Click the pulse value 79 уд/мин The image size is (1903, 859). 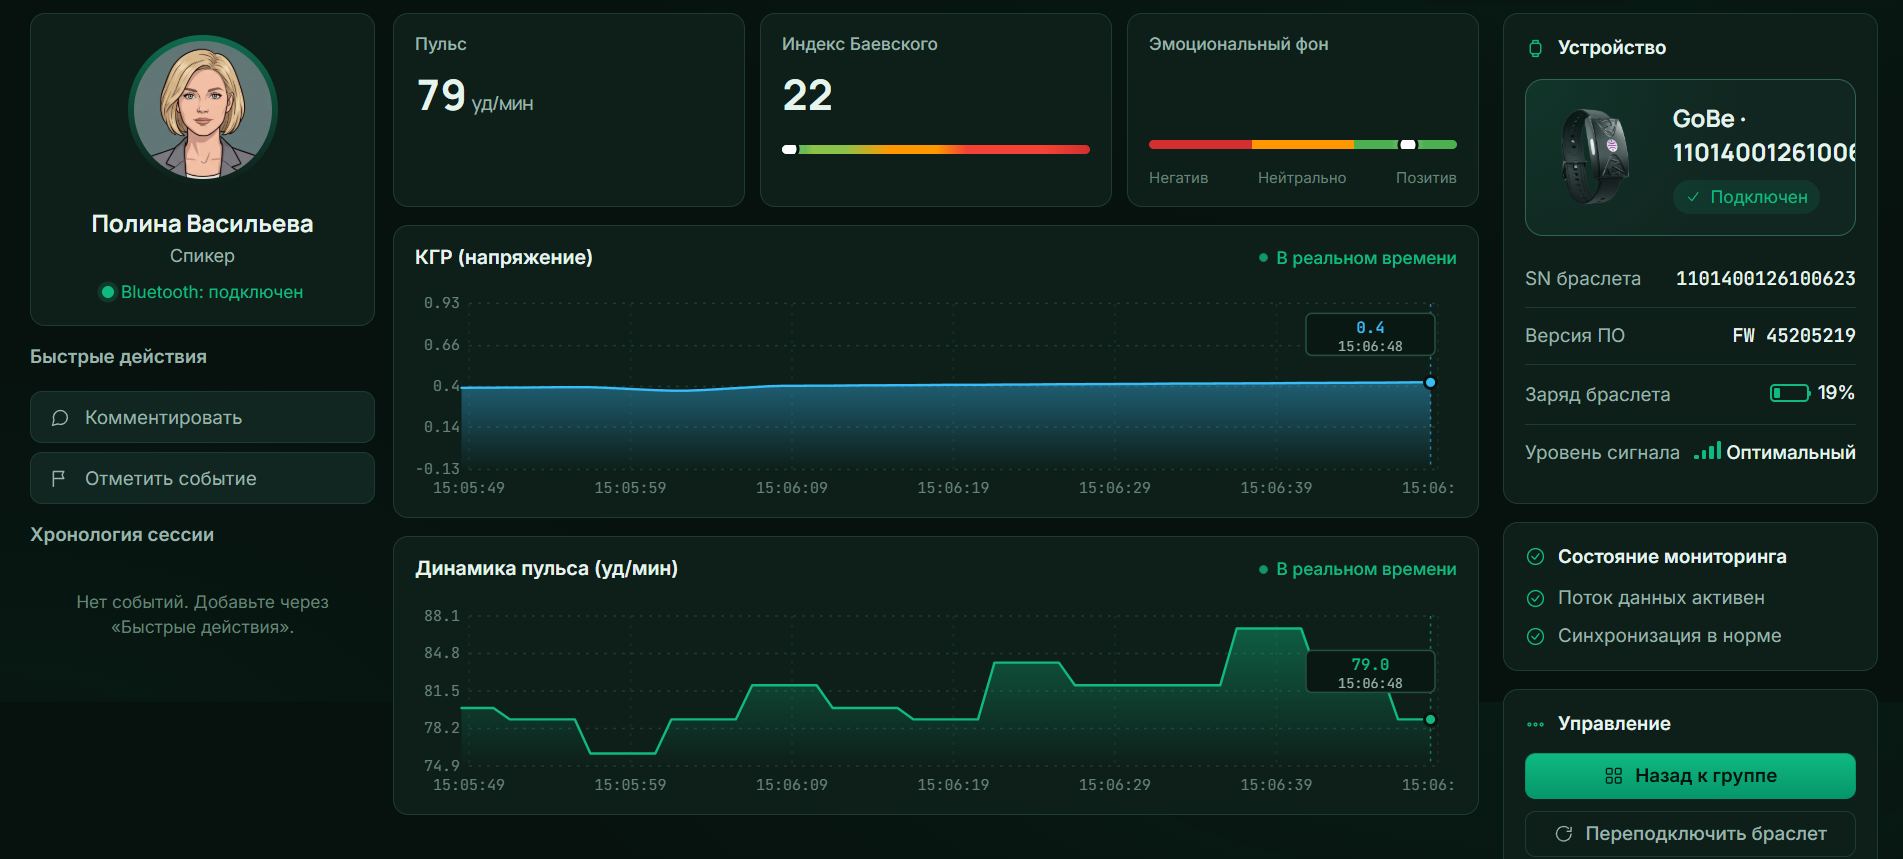click(x=475, y=96)
